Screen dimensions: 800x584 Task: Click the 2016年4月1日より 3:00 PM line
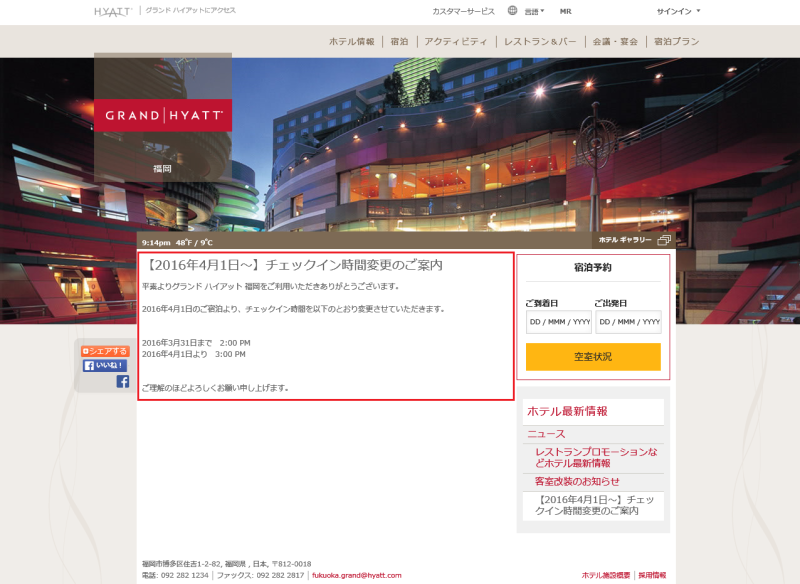coord(193,354)
